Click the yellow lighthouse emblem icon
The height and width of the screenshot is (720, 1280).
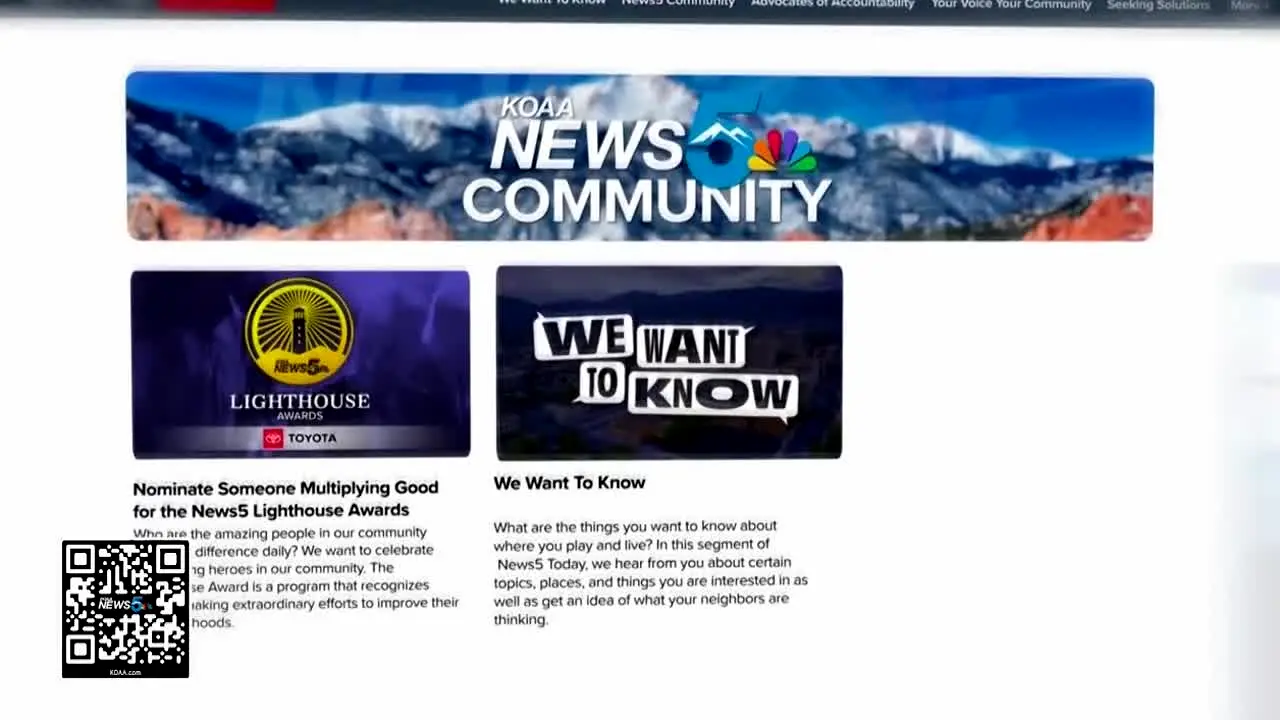point(299,332)
